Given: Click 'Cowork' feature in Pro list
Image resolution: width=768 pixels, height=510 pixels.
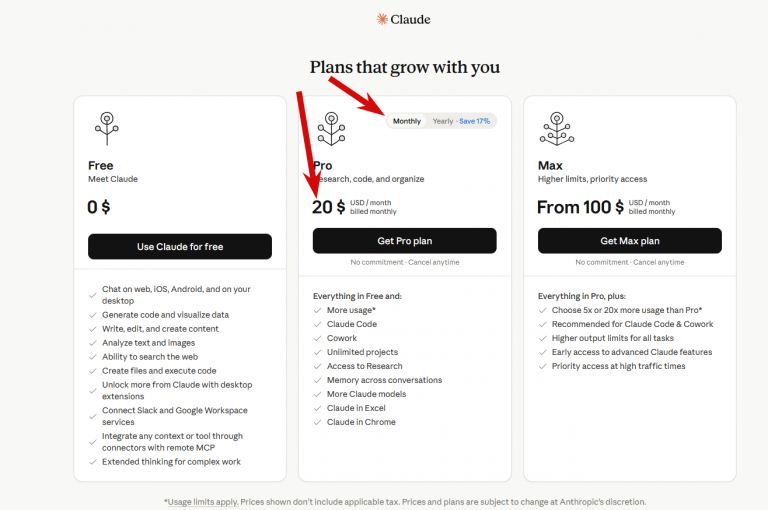Looking at the screenshot, I should click(x=342, y=338).
